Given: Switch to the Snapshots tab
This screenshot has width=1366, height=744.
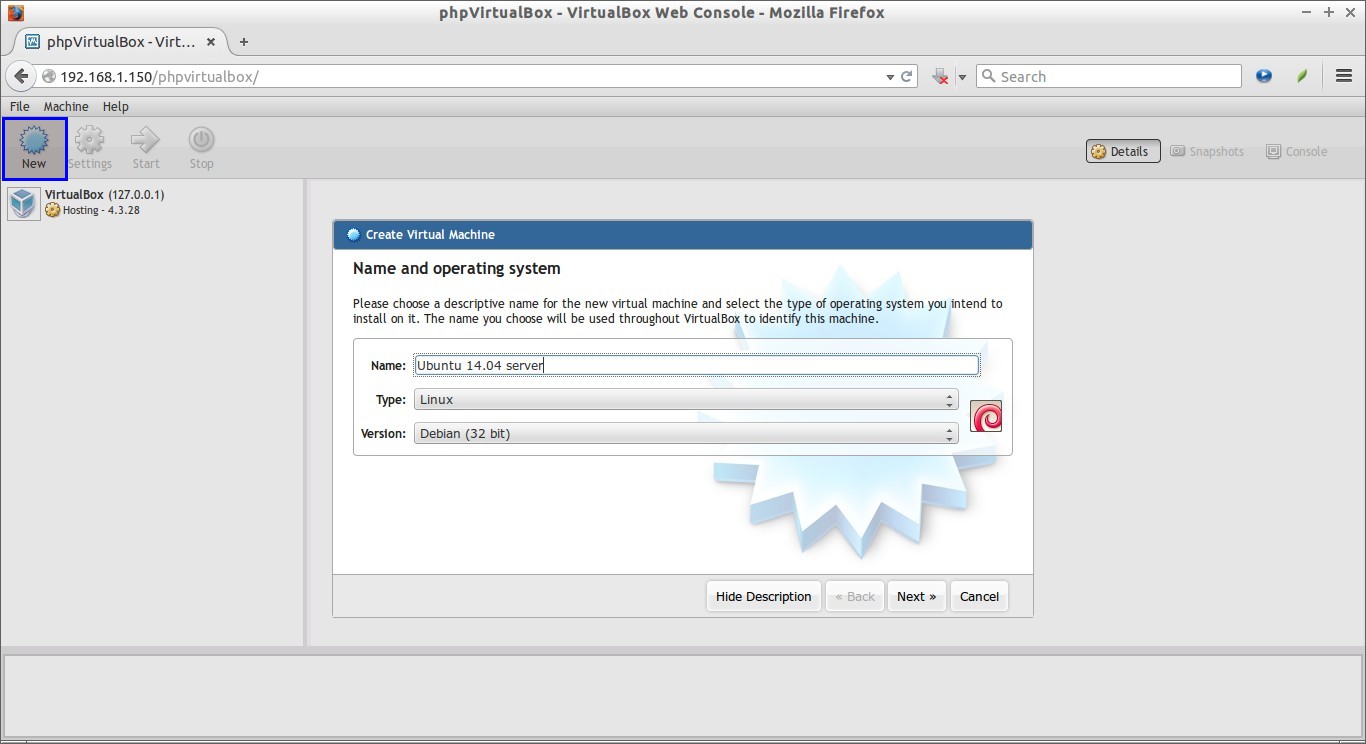Looking at the screenshot, I should click(1207, 151).
